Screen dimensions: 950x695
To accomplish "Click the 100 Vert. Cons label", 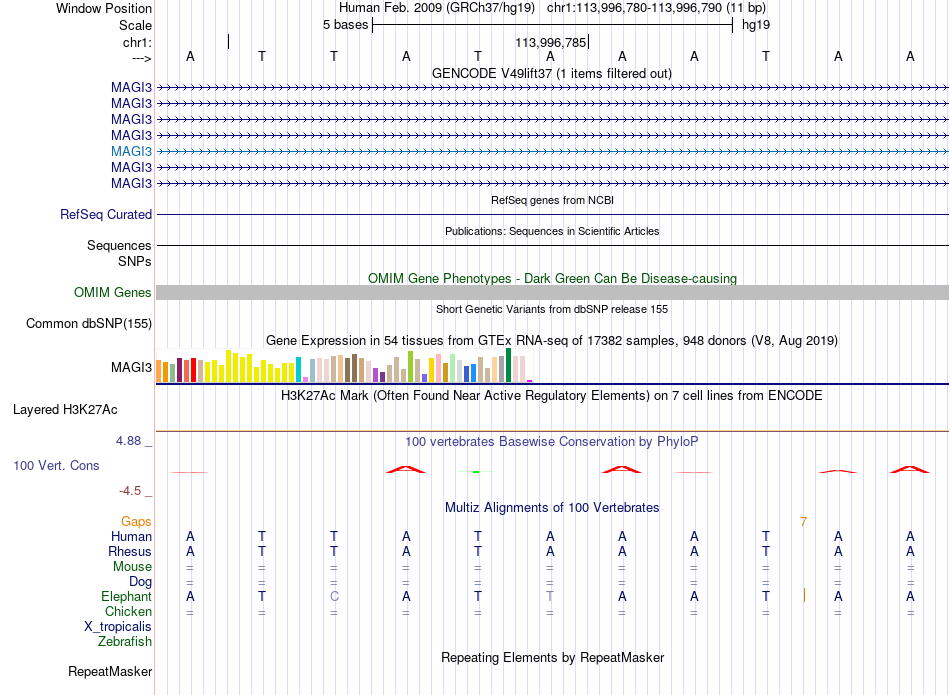I will click(56, 465).
